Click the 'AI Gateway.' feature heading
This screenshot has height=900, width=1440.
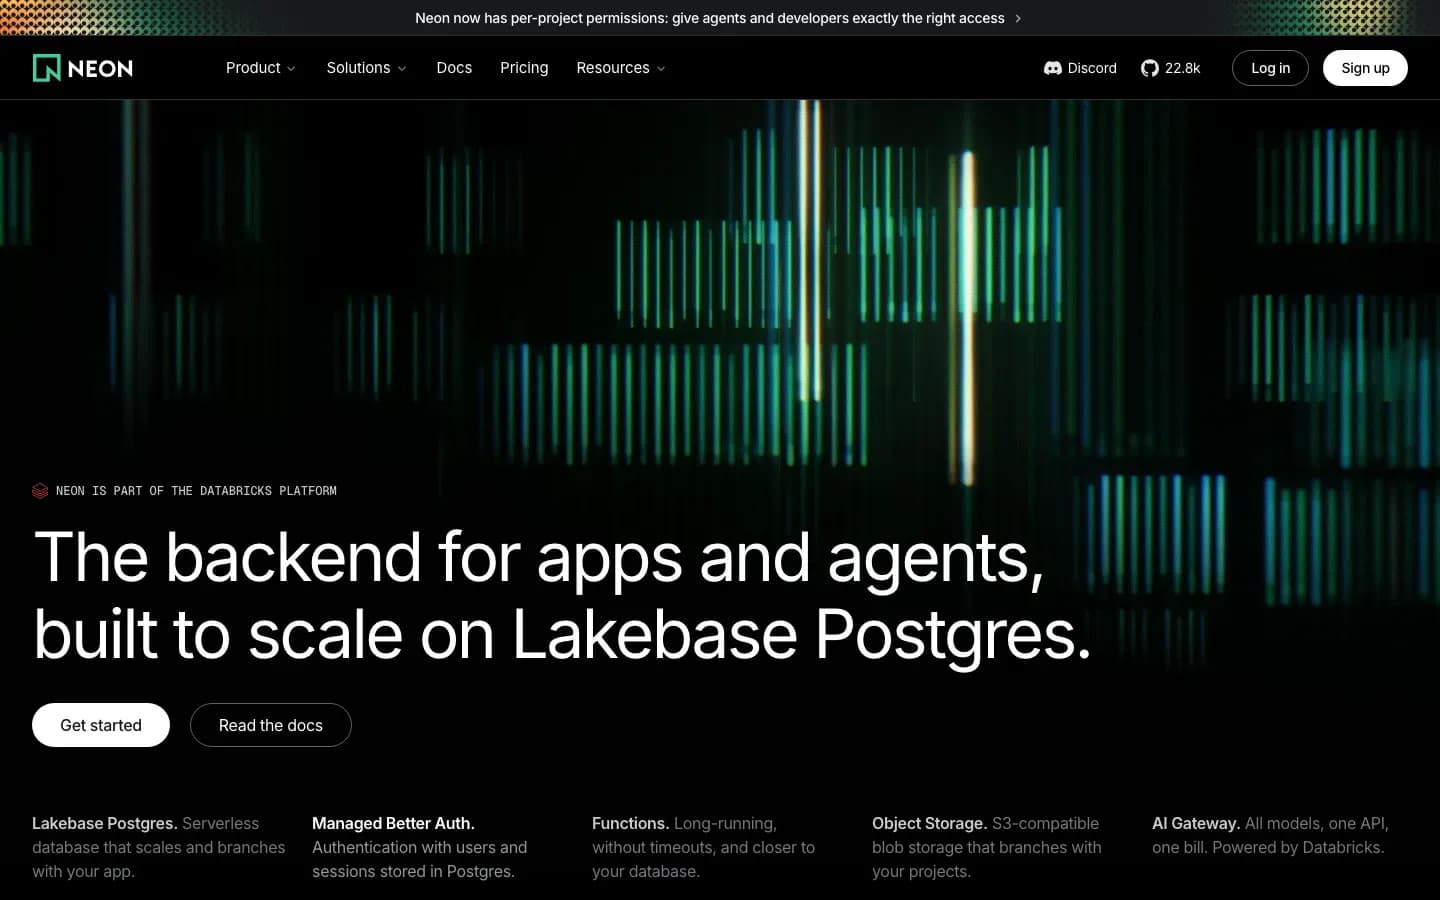click(x=1196, y=823)
